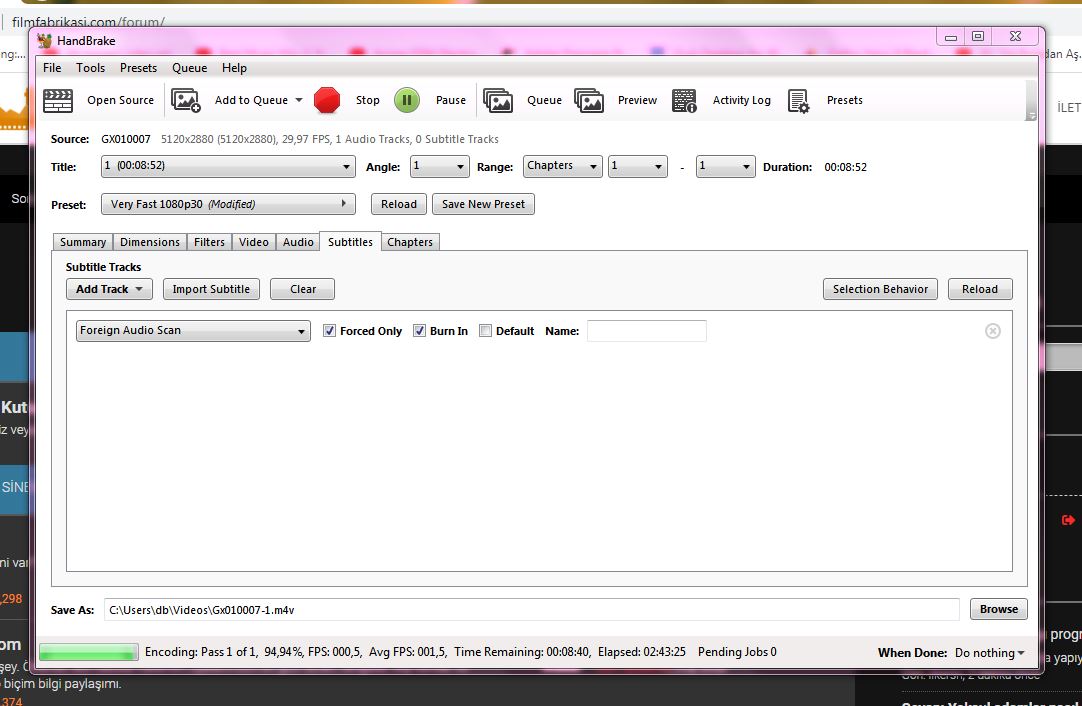Enable the Default subtitle checkbox
The height and width of the screenshot is (706, 1082).
click(486, 331)
